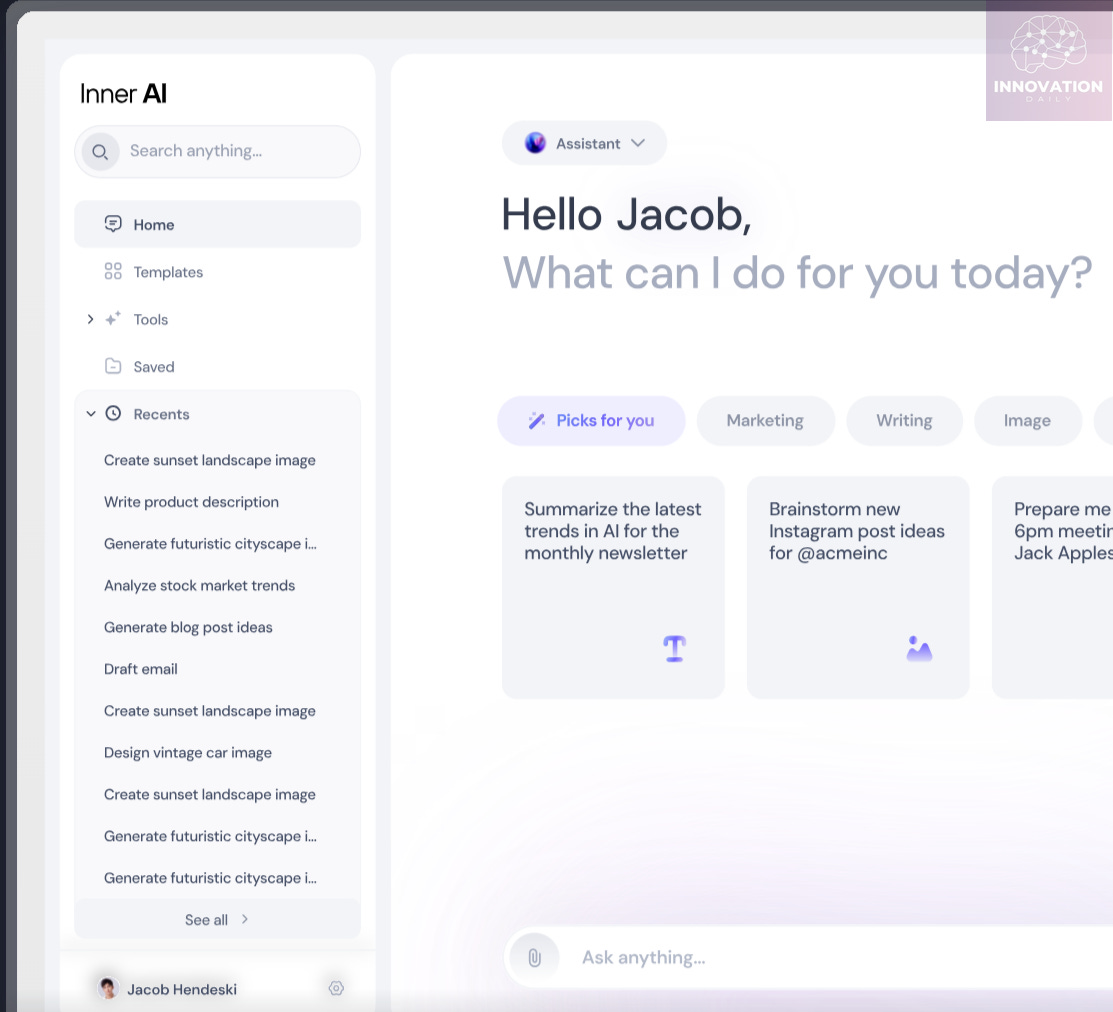Switch to the Writing tab
This screenshot has height=1012, width=1113.
pyautogui.click(x=904, y=421)
